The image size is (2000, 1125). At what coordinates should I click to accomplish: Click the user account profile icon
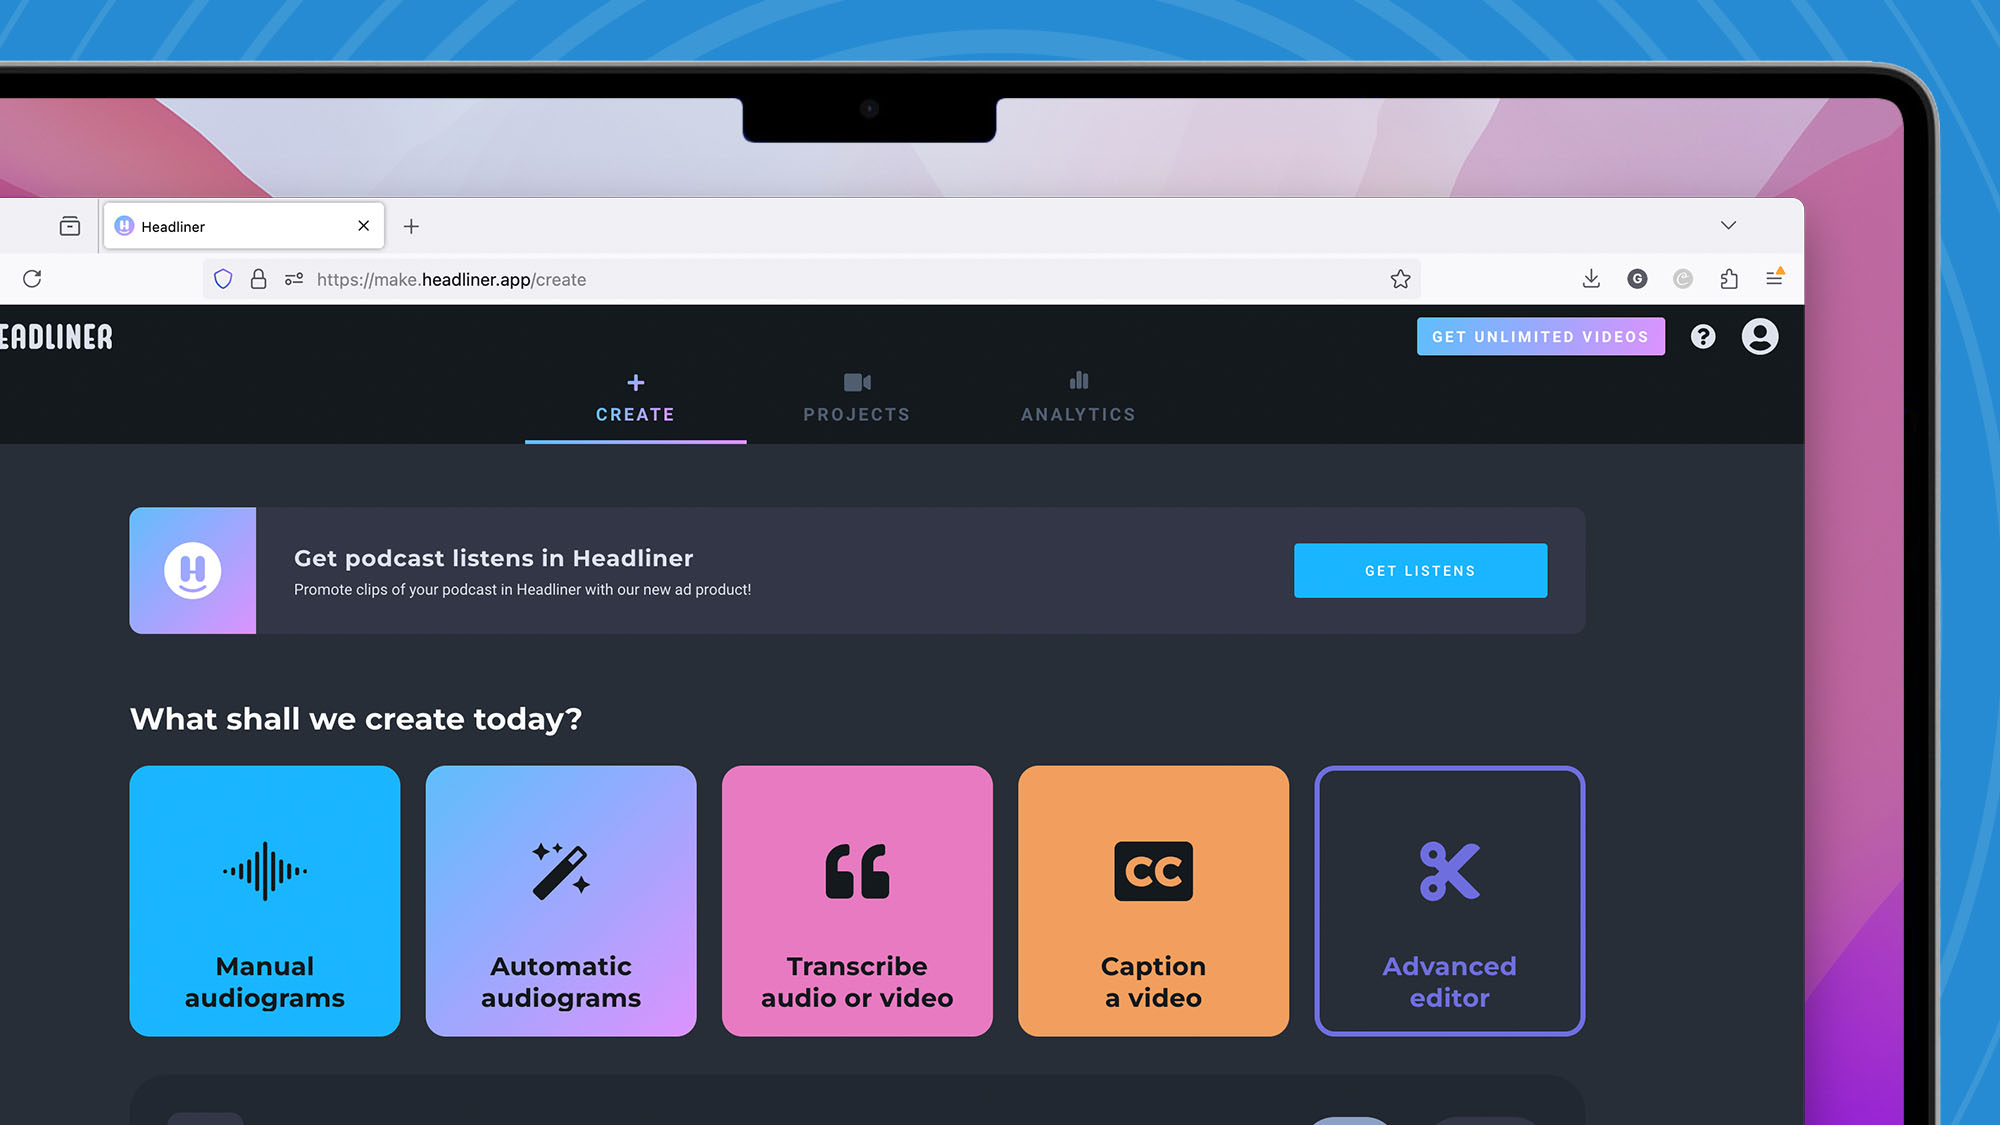click(x=1760, y=335)
